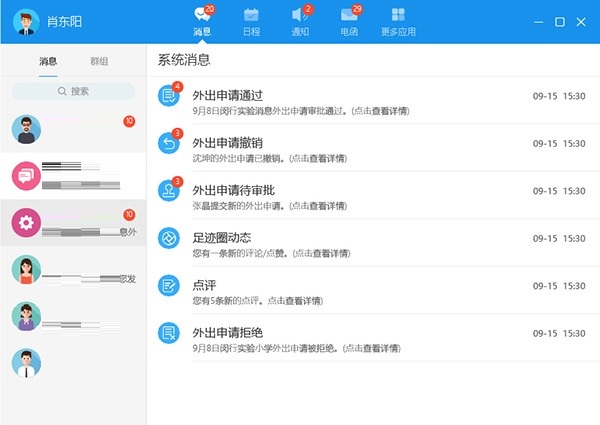The width and height of the screenshot is (600, 425).
Task: Open the 外出申请待审批 message title
Action: 233,191
